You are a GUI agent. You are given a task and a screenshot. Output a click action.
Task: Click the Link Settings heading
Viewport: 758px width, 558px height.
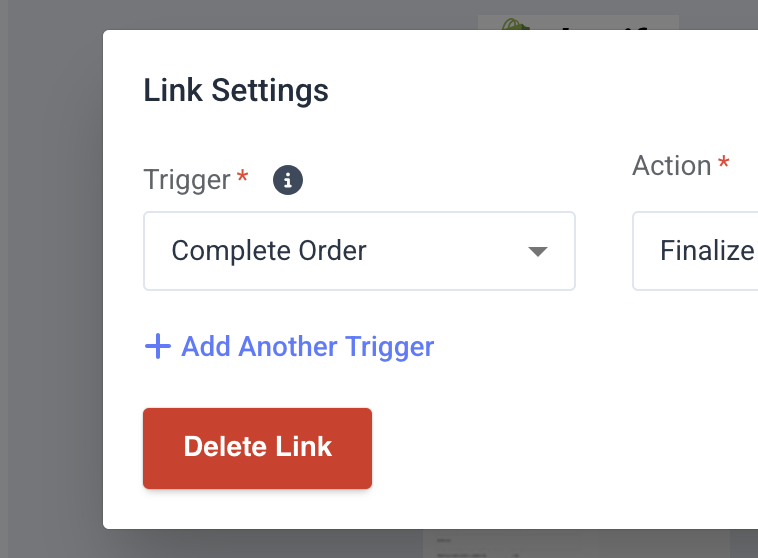tap(236, 90)
